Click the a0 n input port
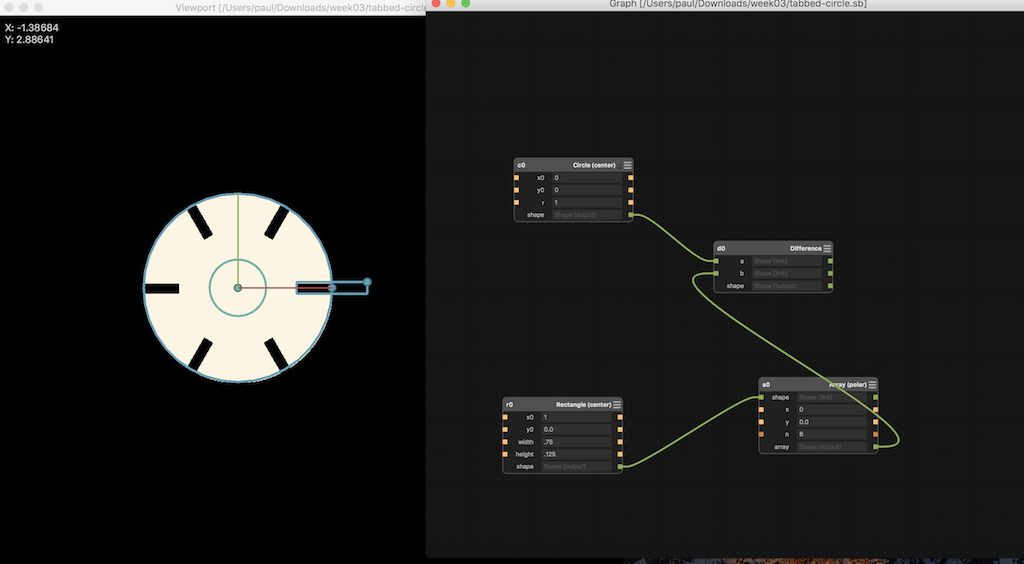The width and height of the screenshot is (1024, 564). pos(761,434)
